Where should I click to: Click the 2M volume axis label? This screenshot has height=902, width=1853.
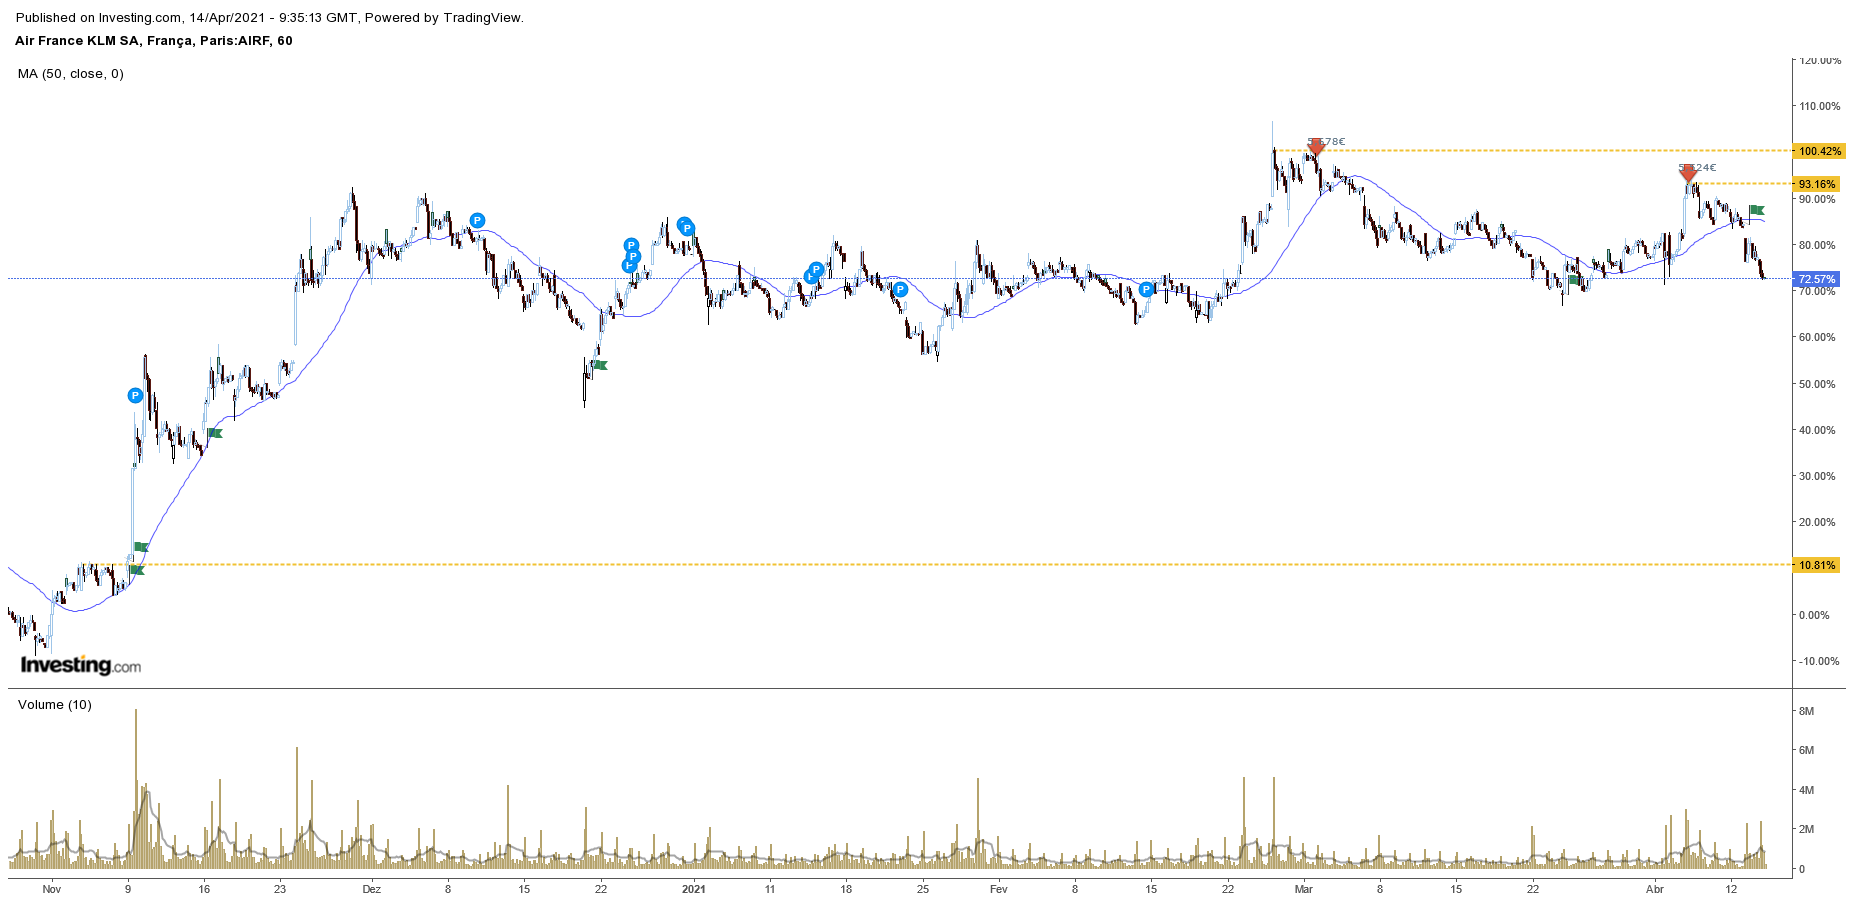tap(1807, 829)
